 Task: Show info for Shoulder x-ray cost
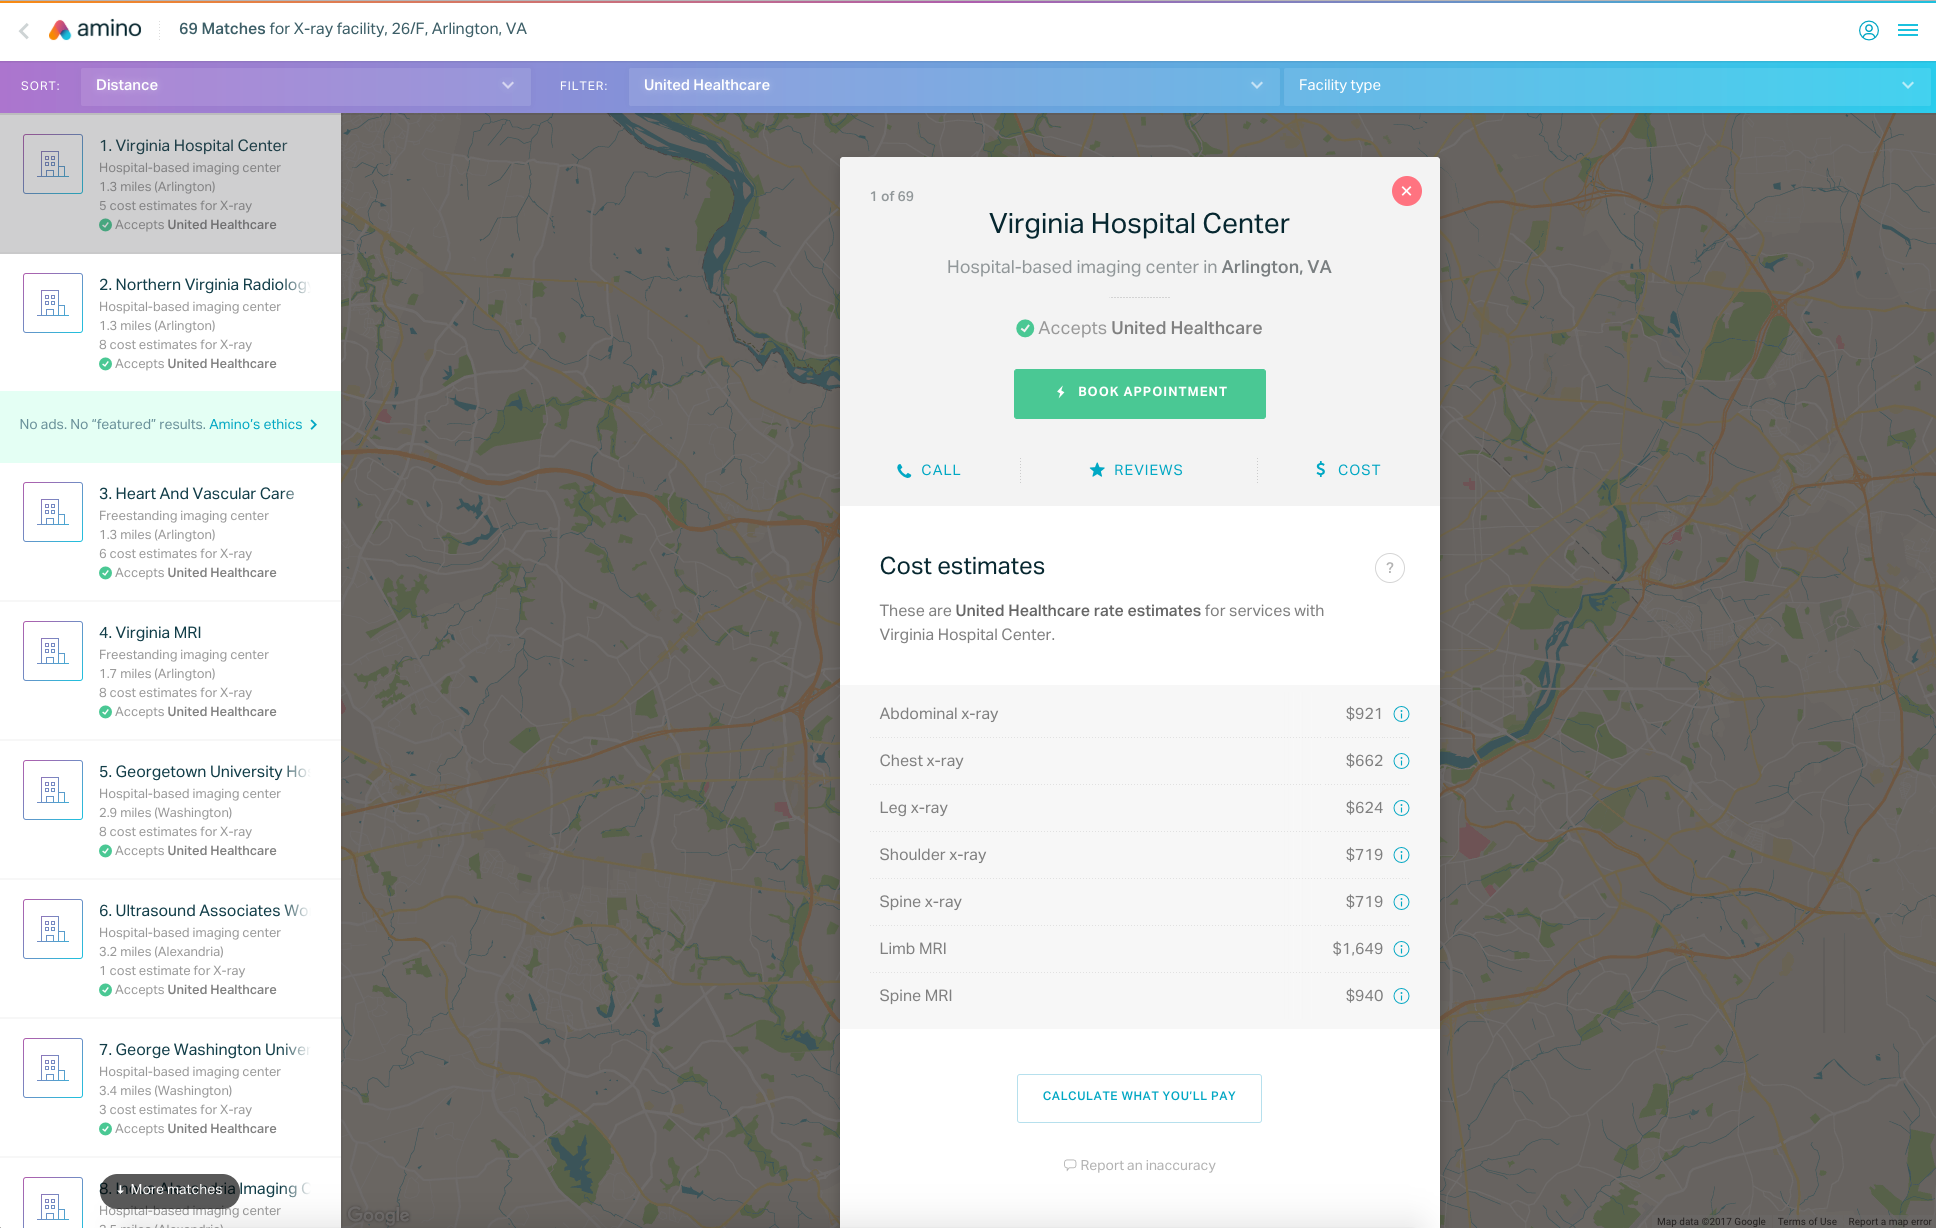1401,855
